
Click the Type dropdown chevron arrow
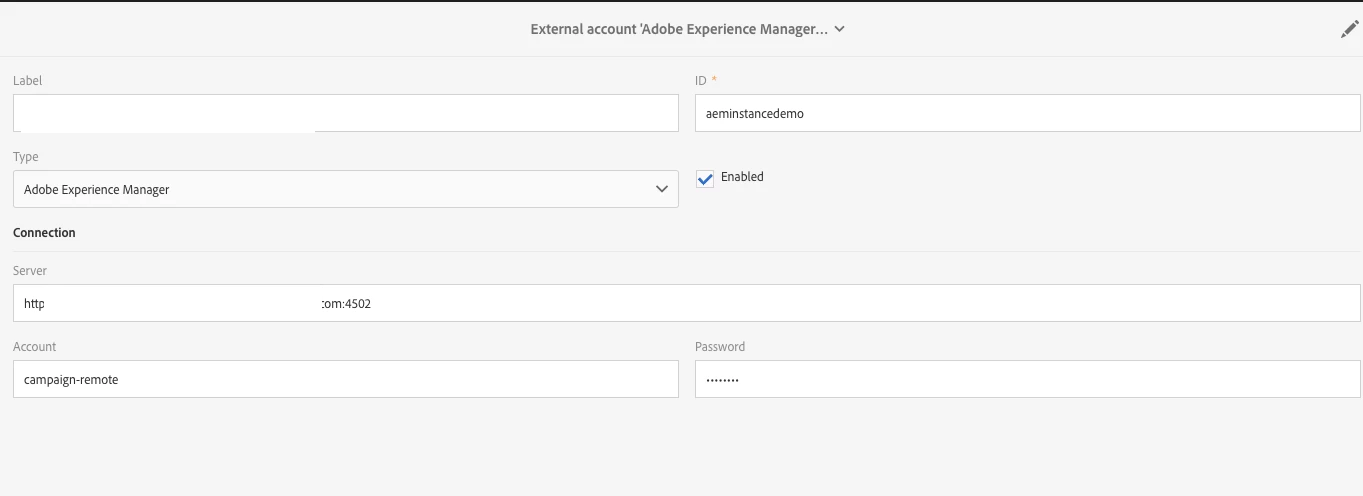click(661, 189)
